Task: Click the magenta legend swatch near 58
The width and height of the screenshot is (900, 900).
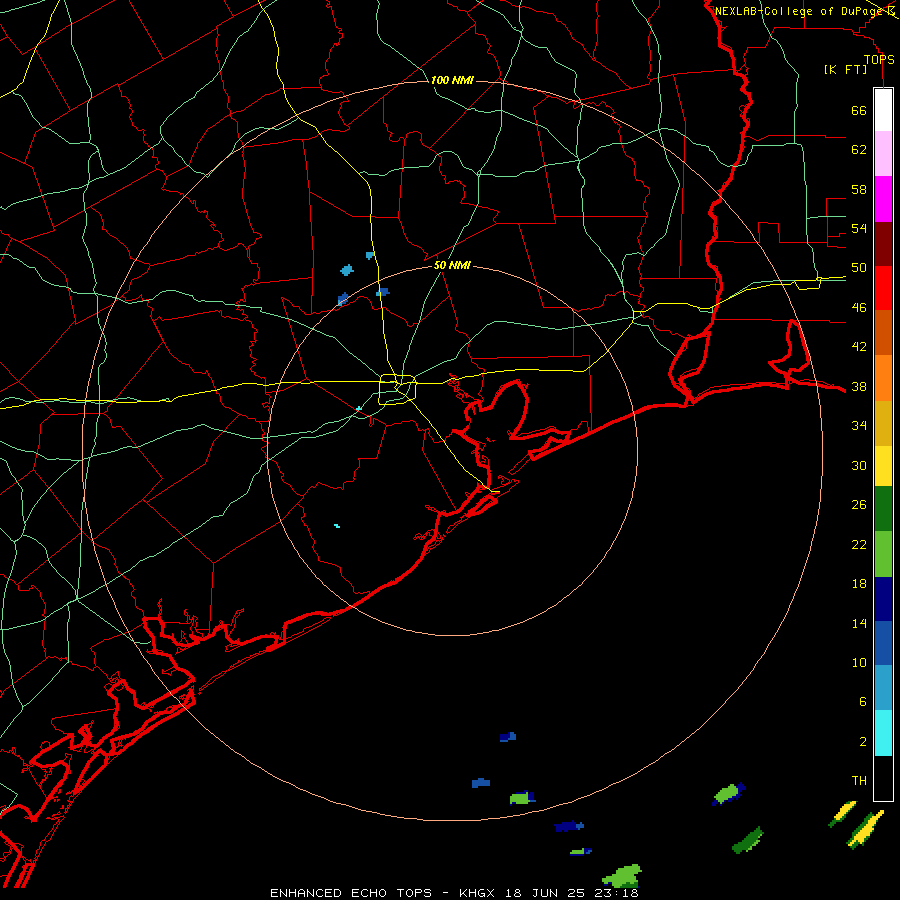Action: (x=883, y=199)
